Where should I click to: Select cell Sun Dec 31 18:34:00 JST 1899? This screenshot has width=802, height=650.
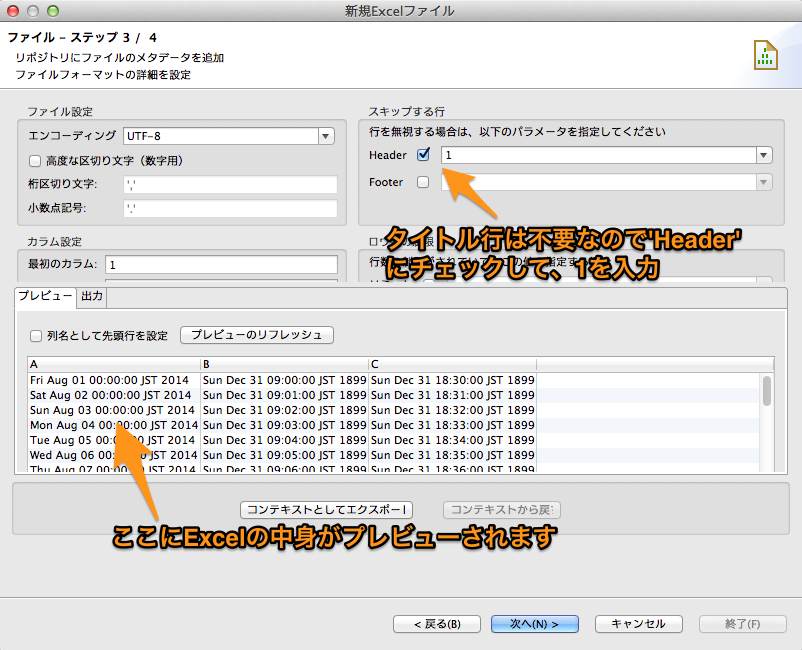pyautogui.click(x=453, y=439)
